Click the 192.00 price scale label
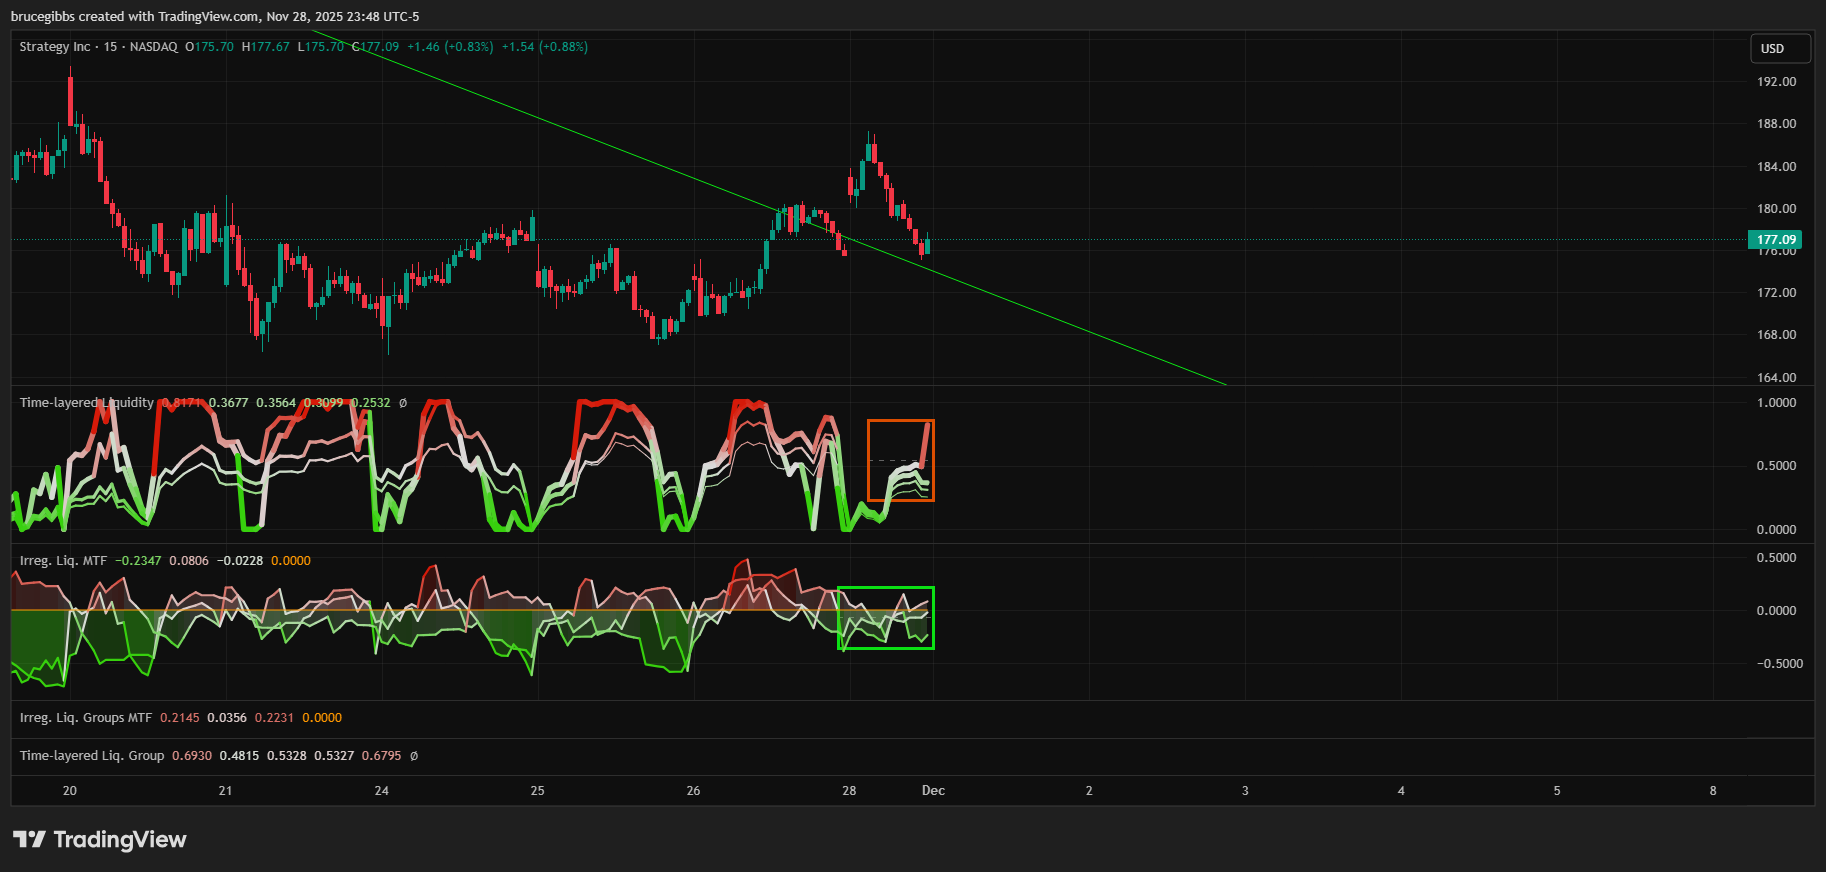Viewport: 1826px width, 872px height. (1776, 82)
